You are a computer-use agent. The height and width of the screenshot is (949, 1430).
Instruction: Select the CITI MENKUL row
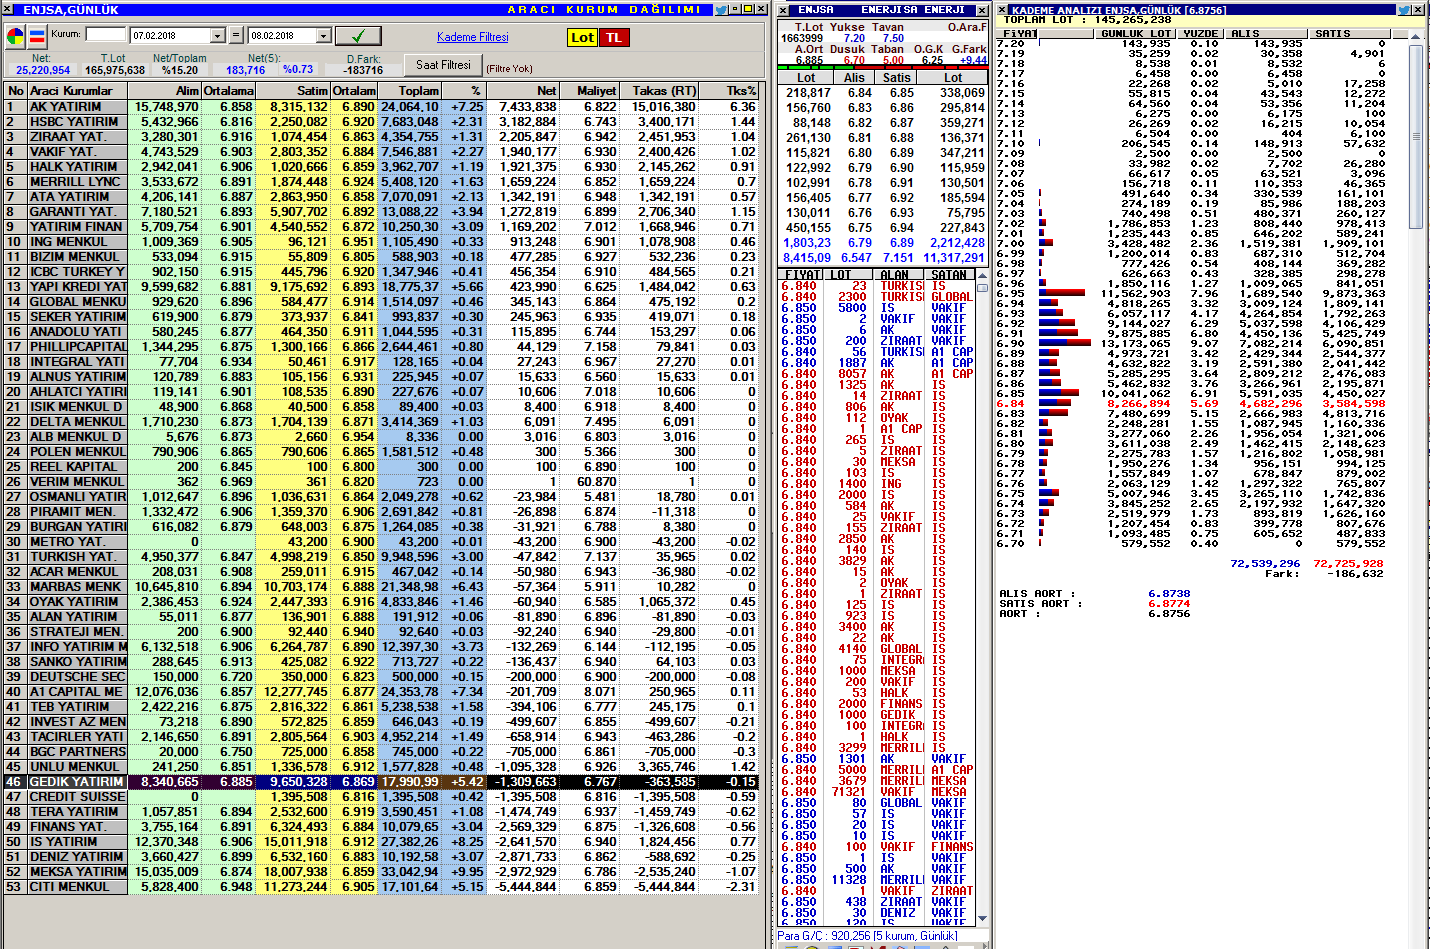pos(382,886)
